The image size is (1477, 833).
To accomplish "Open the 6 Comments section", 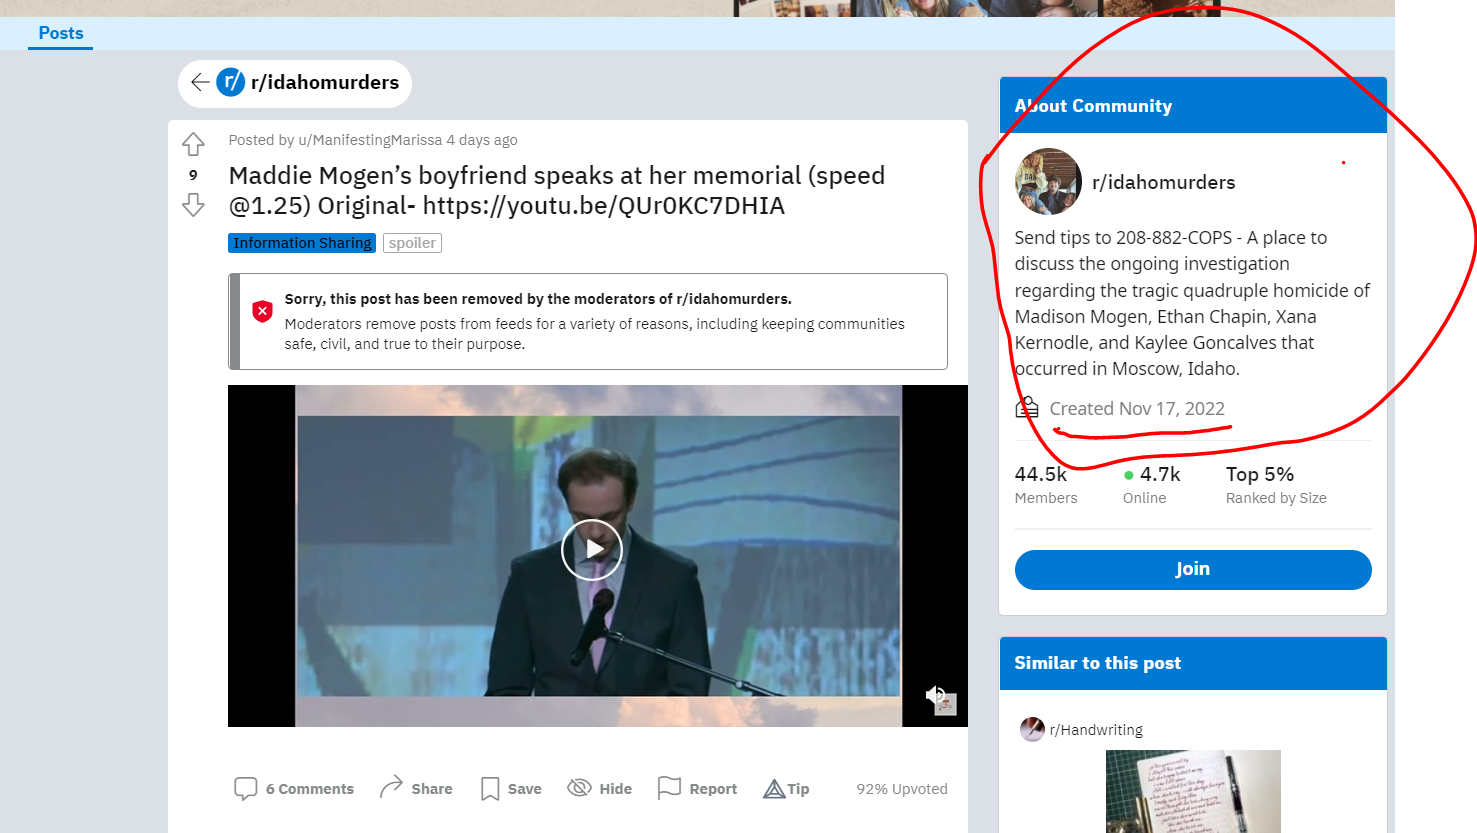I will [x=294, y=789].
